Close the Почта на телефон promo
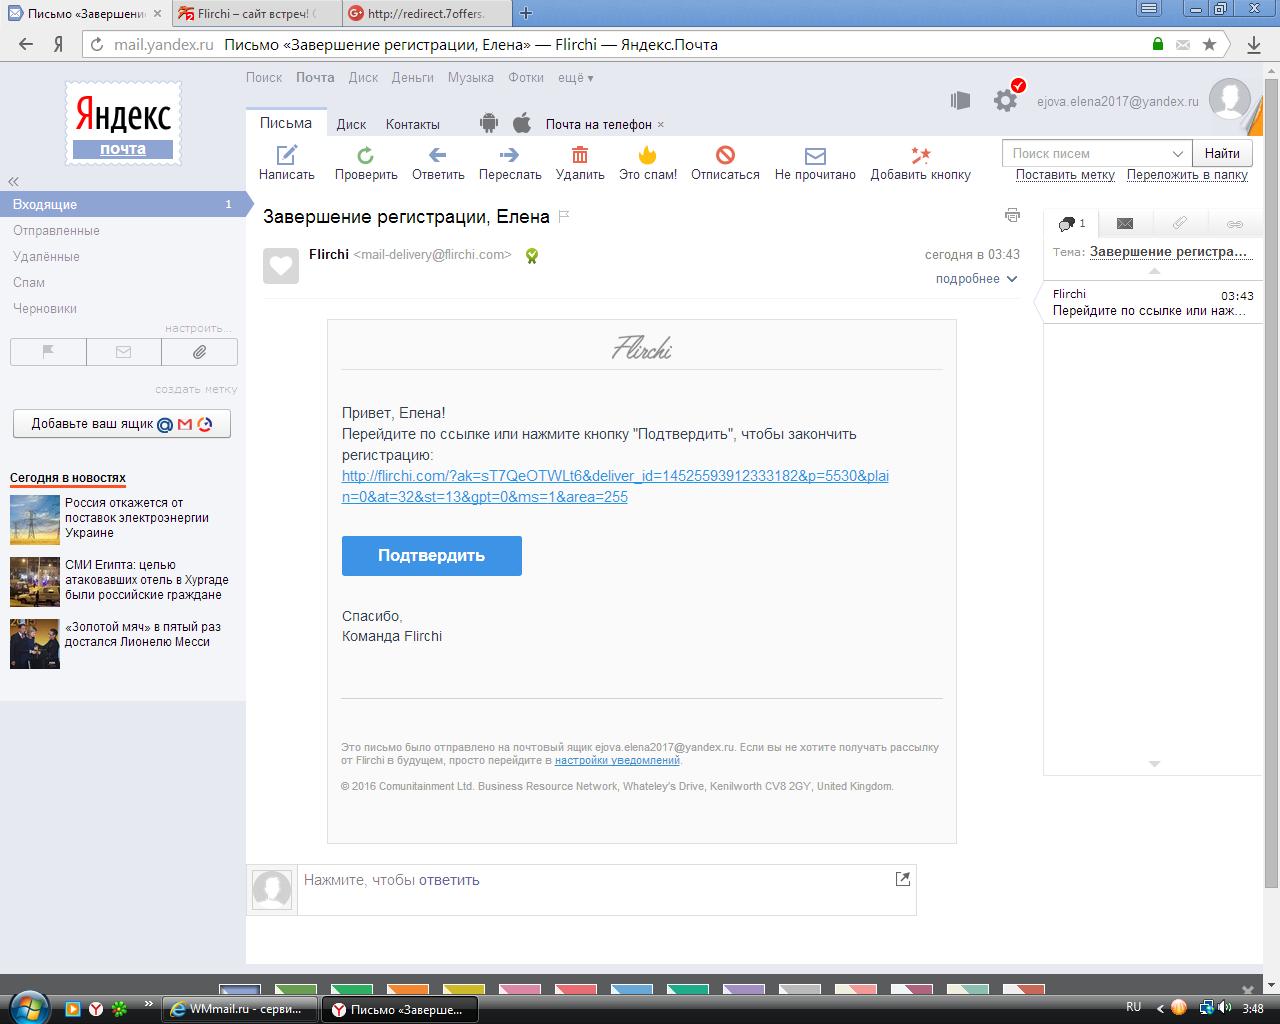The width and height of the screenshot is (1280, 1024). tap(661, 125)
